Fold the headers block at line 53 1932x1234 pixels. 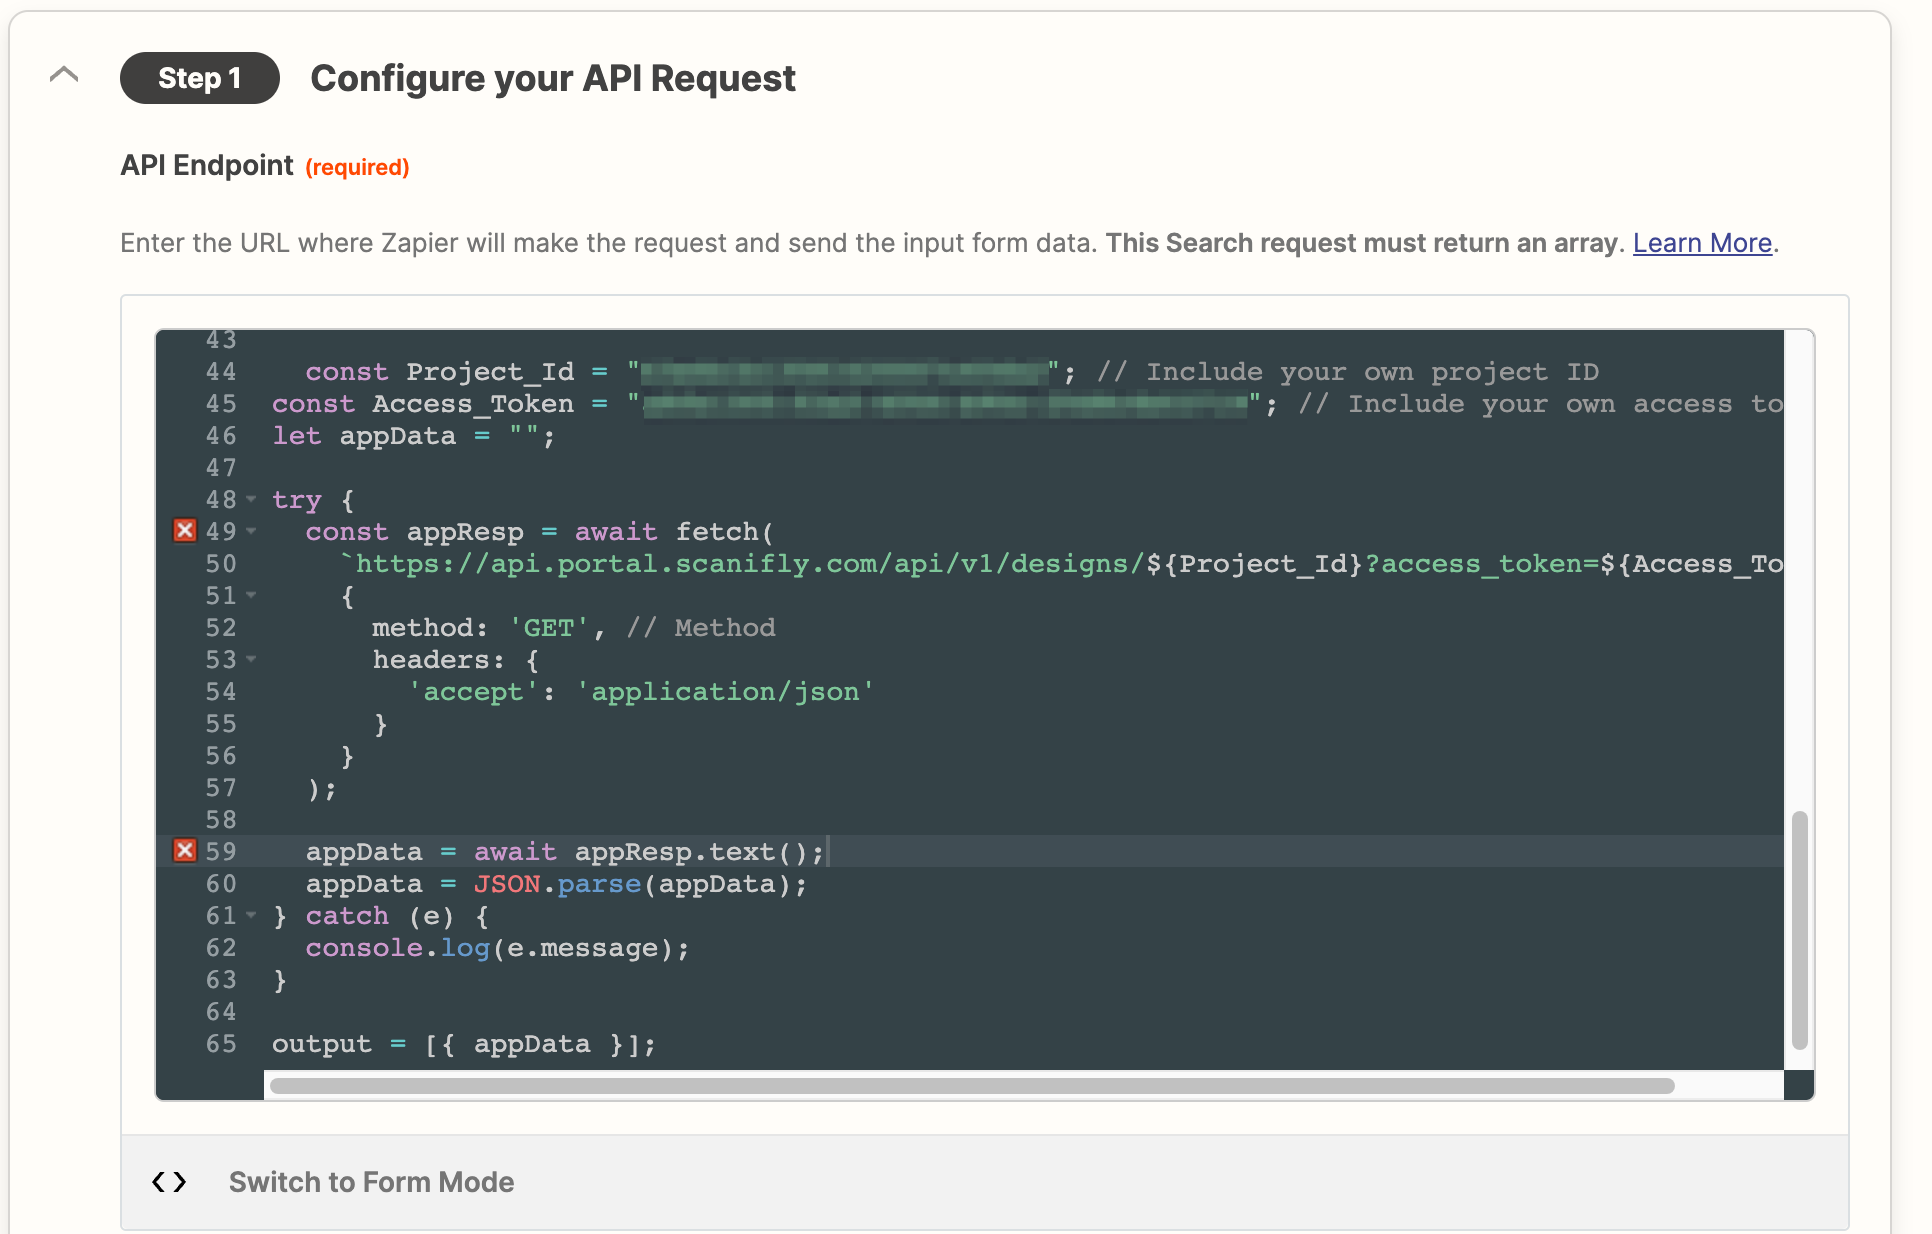[251, 659]
